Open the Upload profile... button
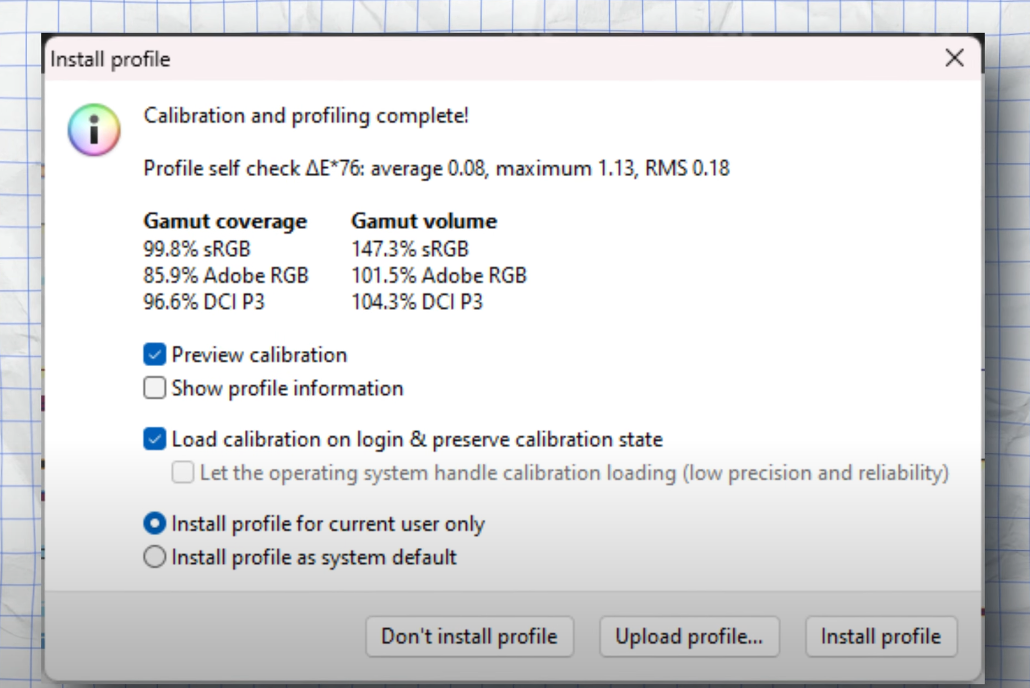 [689, 636]
